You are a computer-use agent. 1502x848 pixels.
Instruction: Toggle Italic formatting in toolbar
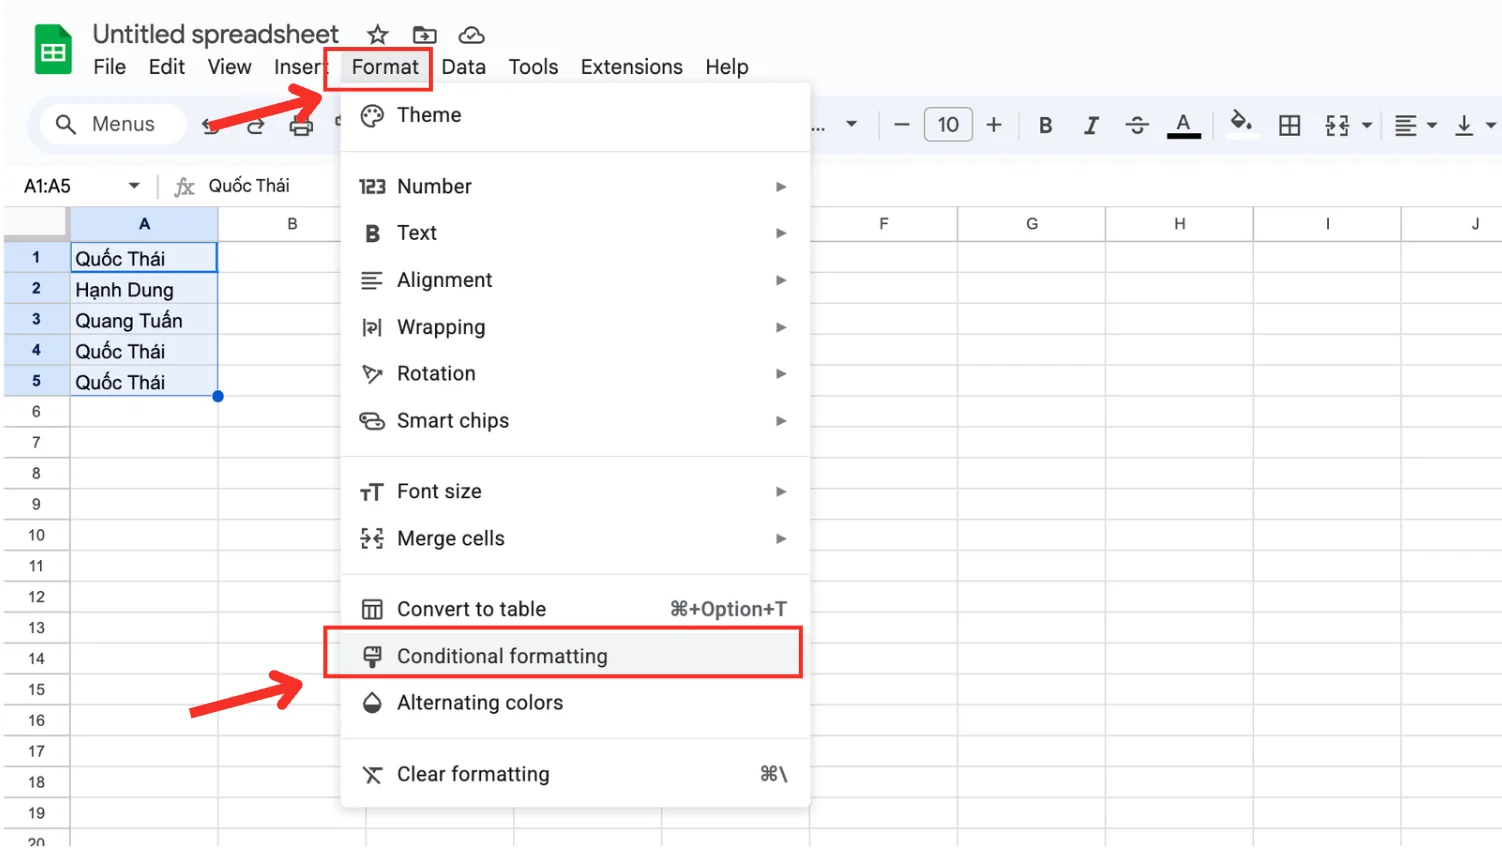pos(1091,125)
